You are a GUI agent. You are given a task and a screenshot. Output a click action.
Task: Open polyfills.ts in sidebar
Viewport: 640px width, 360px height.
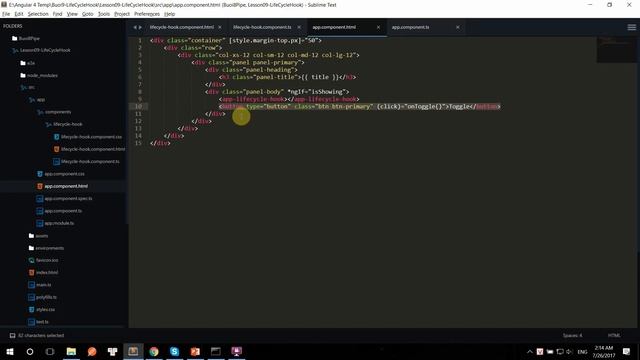pos(46,297)
